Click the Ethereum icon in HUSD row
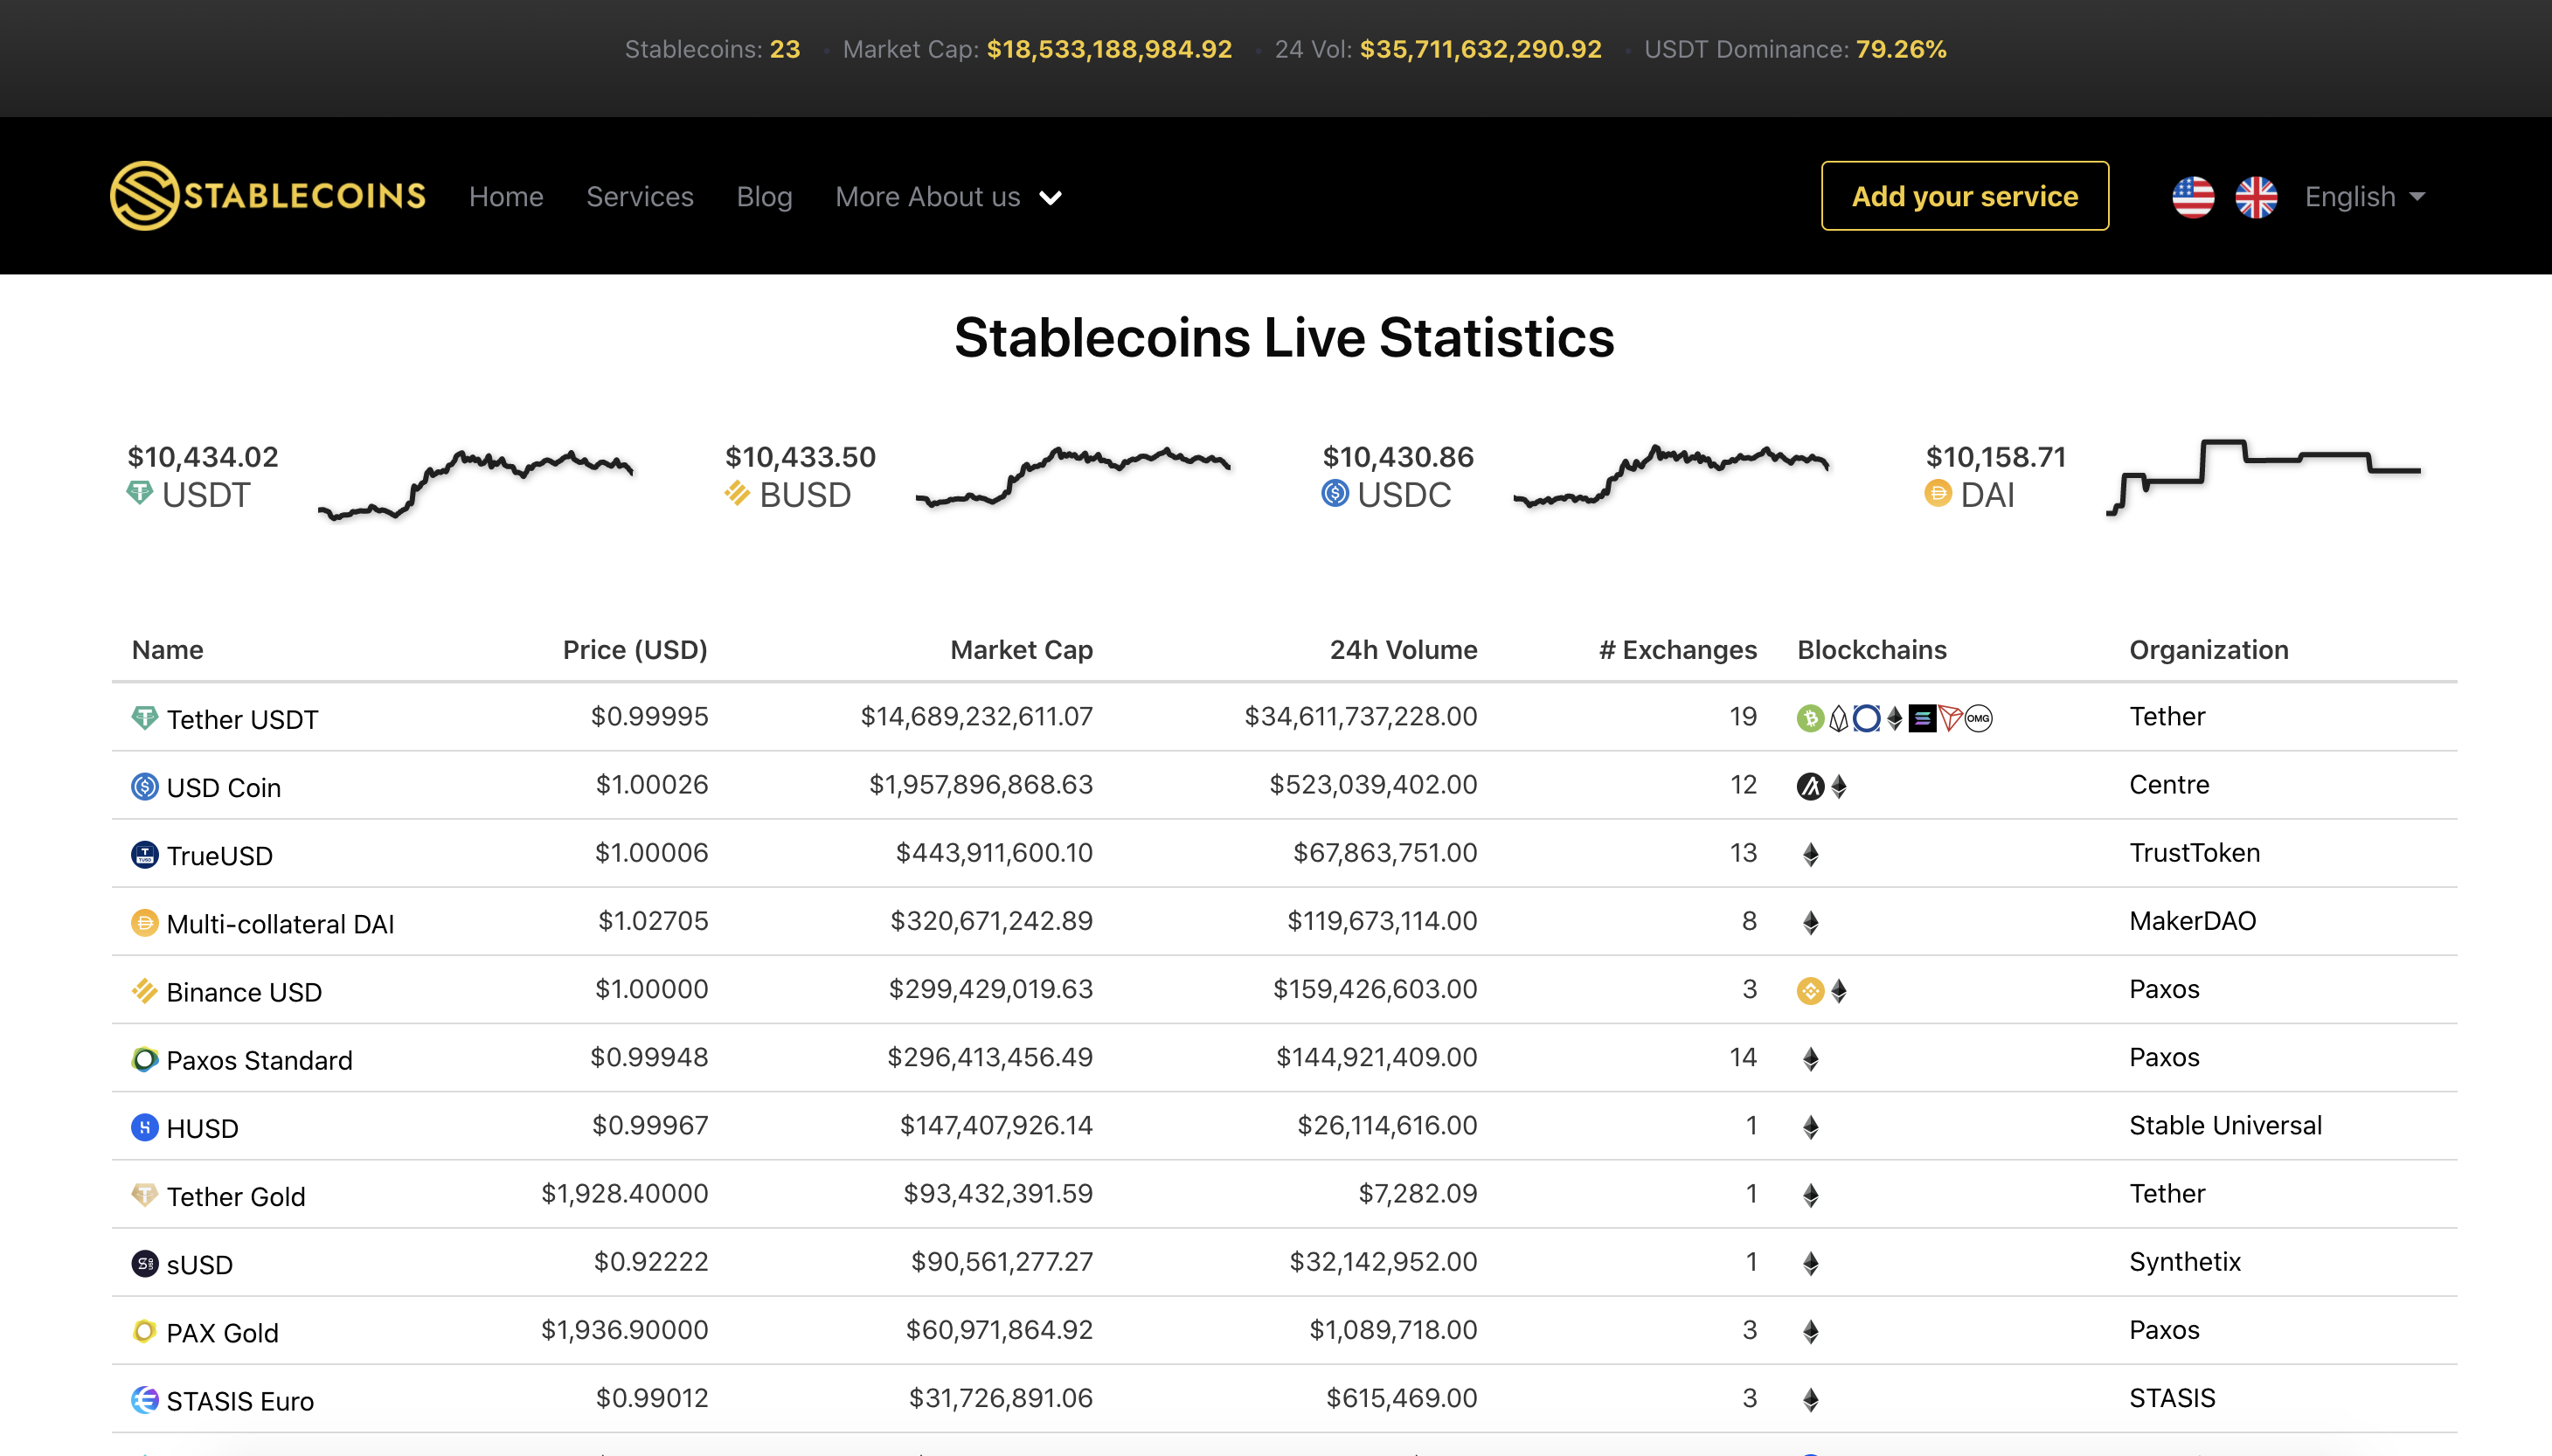The width and height of the screenshot is (2552, 1456). [1810, 1127]
